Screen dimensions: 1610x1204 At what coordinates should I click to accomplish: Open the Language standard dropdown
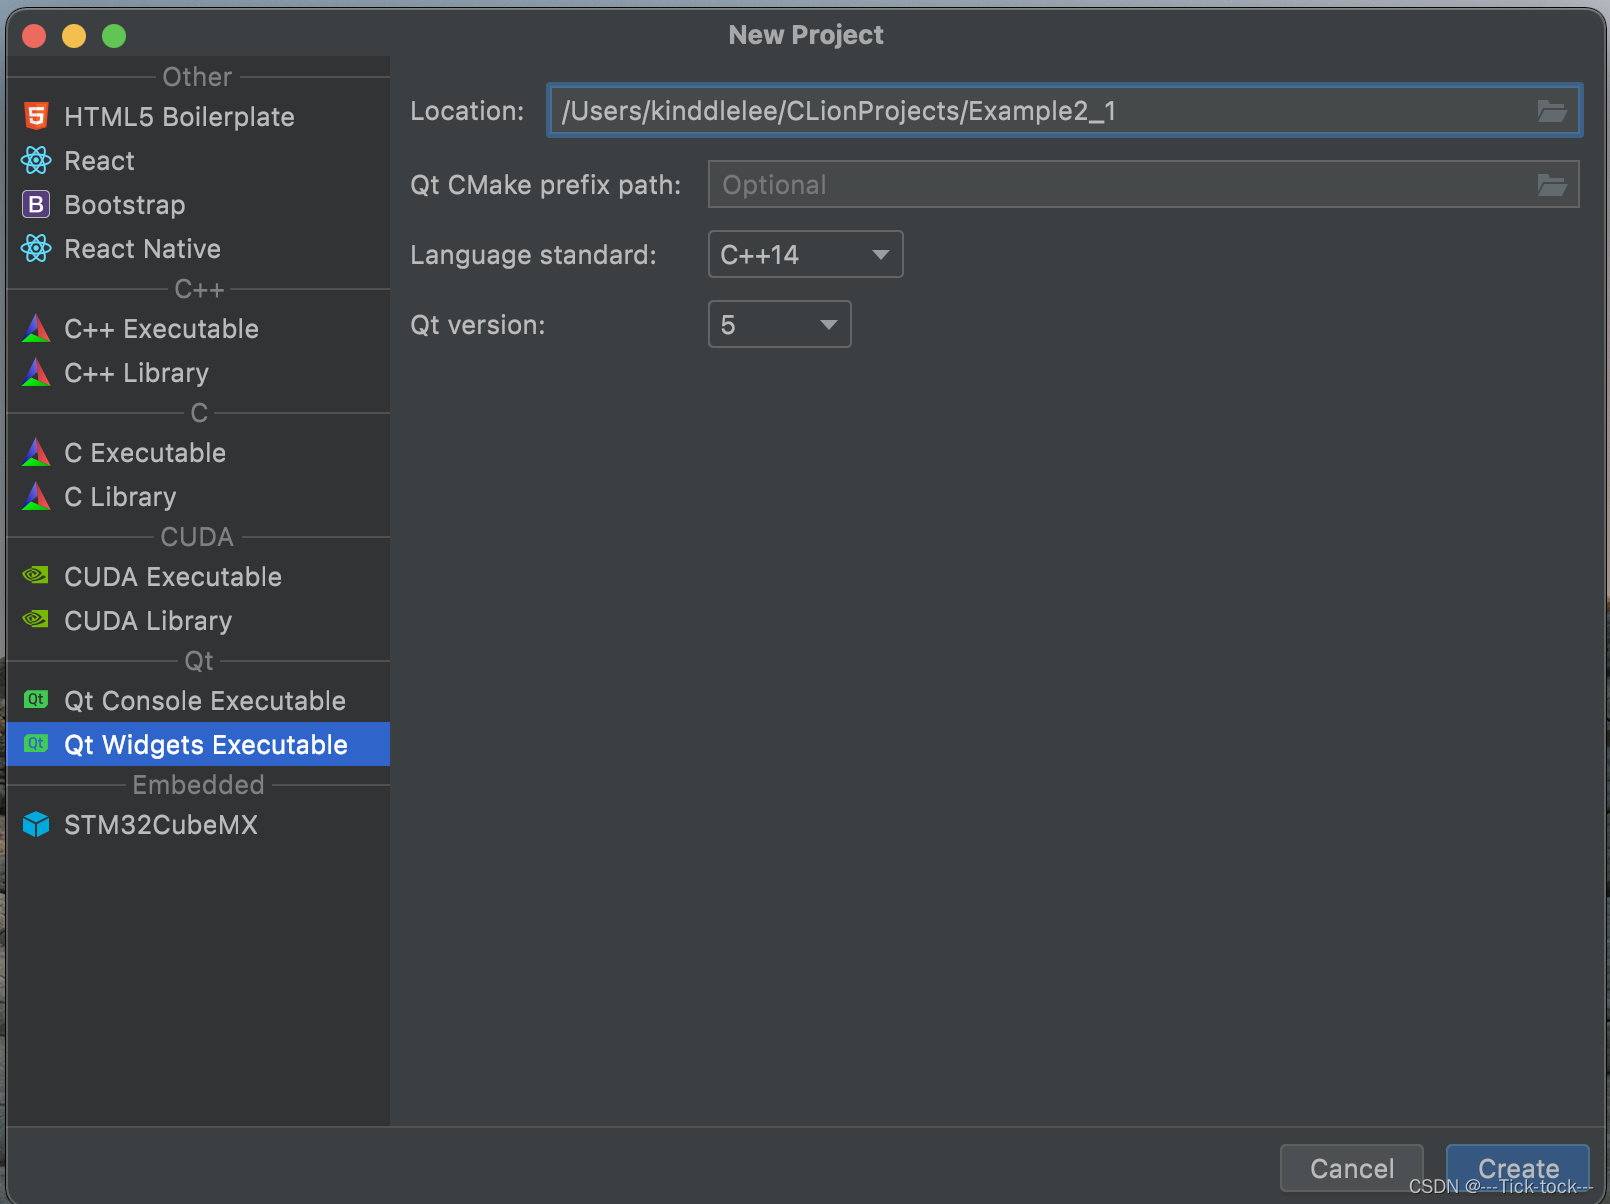[805, 254]
